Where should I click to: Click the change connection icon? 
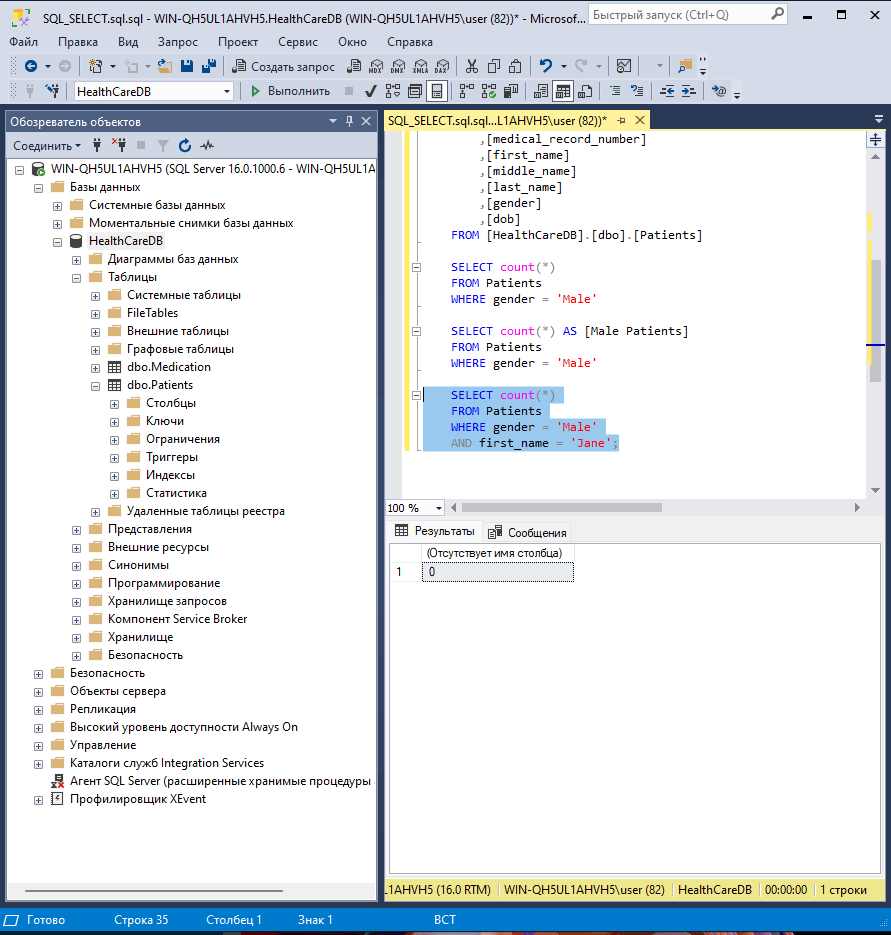(53, 91)
